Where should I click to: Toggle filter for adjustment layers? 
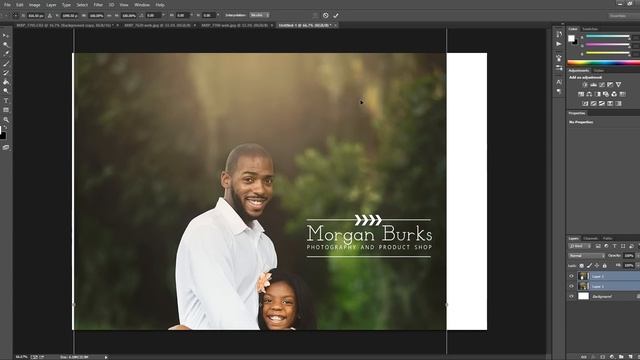click(606, 246)
